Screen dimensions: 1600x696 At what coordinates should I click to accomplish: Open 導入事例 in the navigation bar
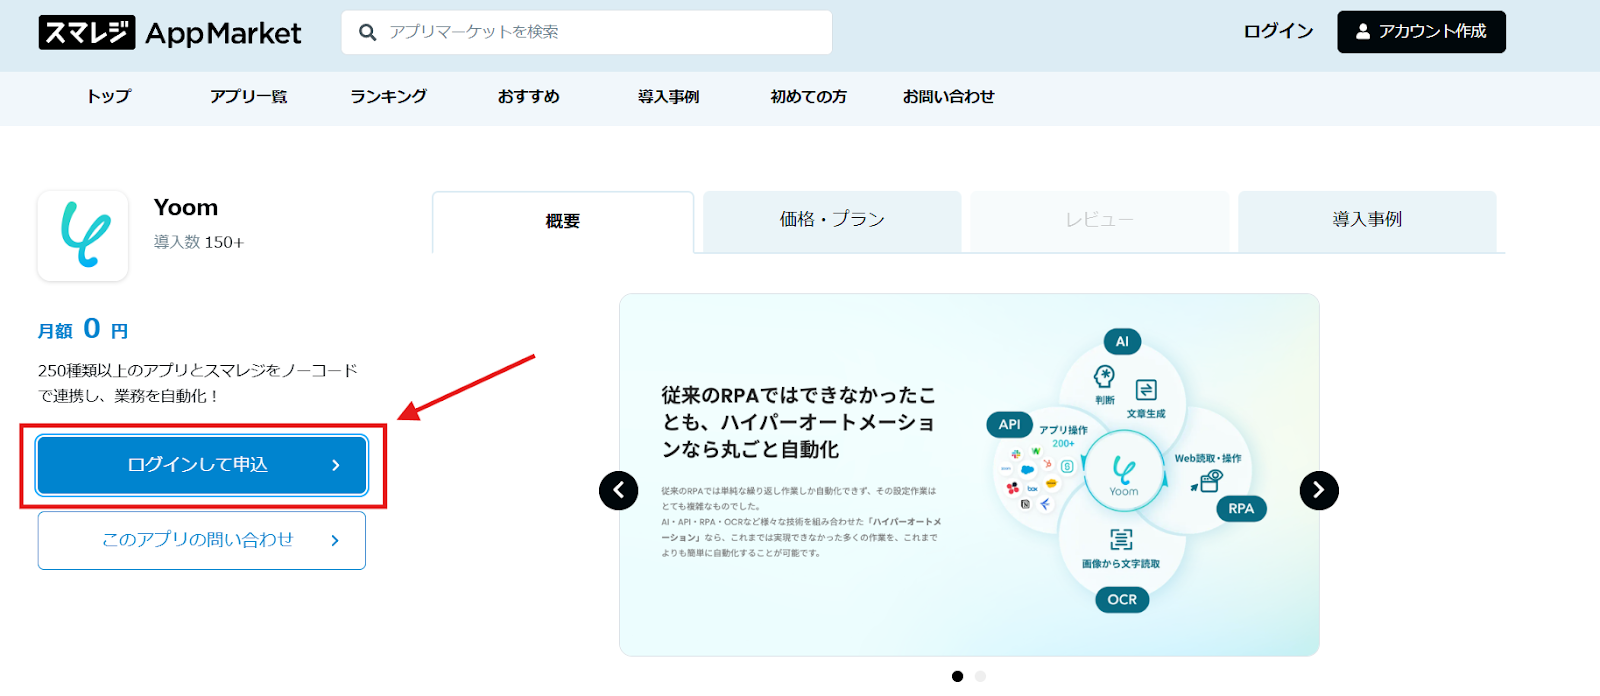click(668, 96)
